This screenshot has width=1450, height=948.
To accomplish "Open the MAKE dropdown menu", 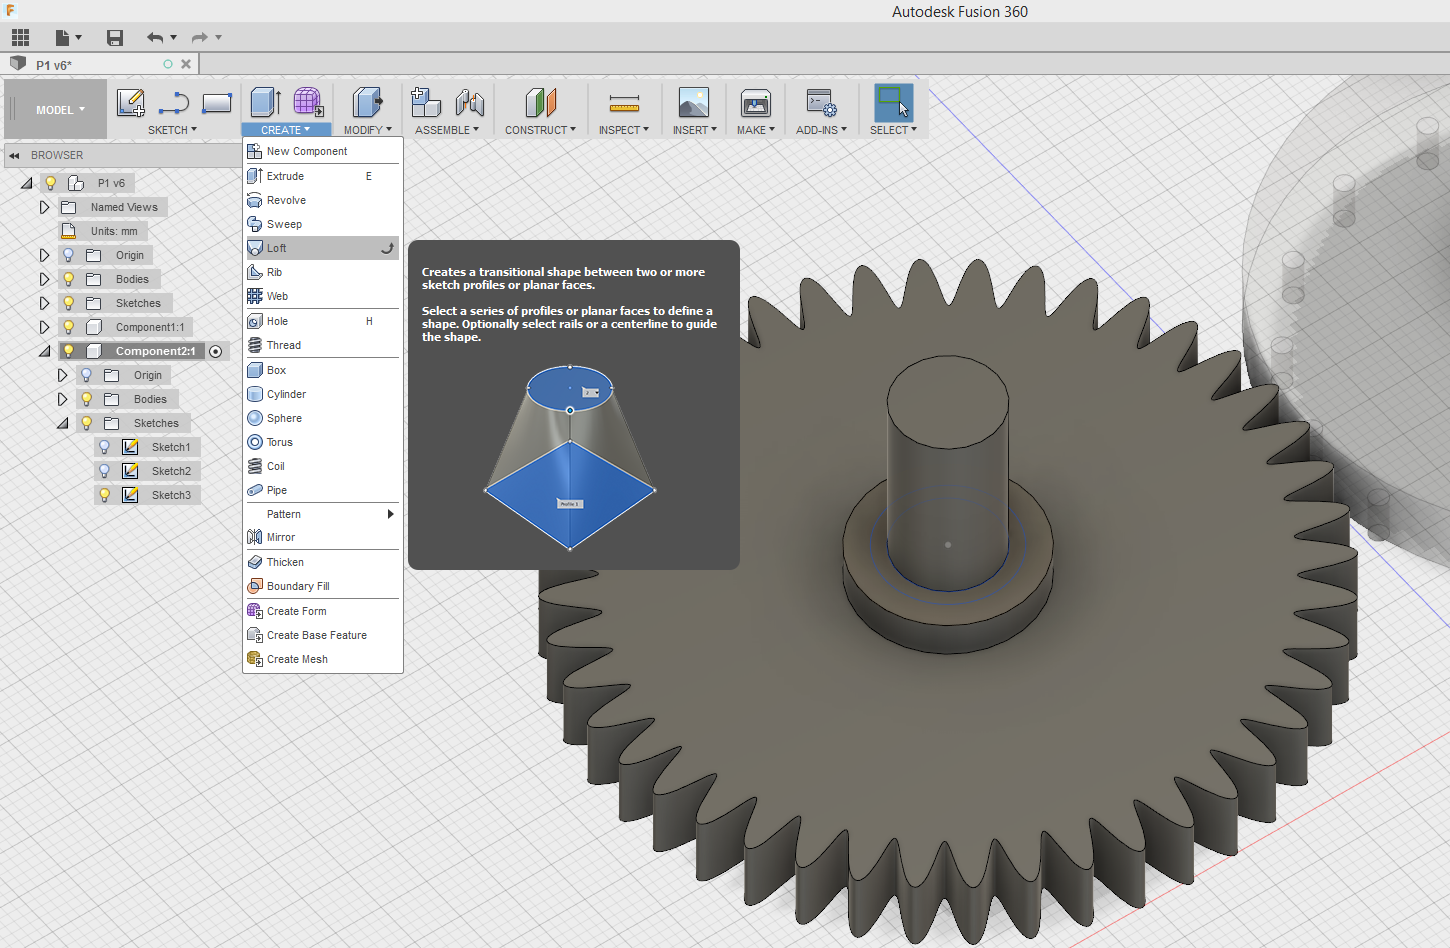I will 756,130.
